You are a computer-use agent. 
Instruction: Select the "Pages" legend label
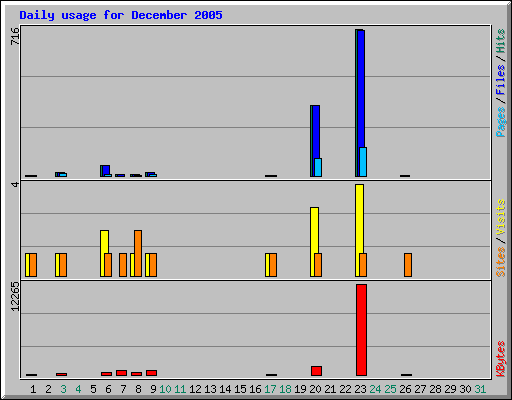point(501,122)
